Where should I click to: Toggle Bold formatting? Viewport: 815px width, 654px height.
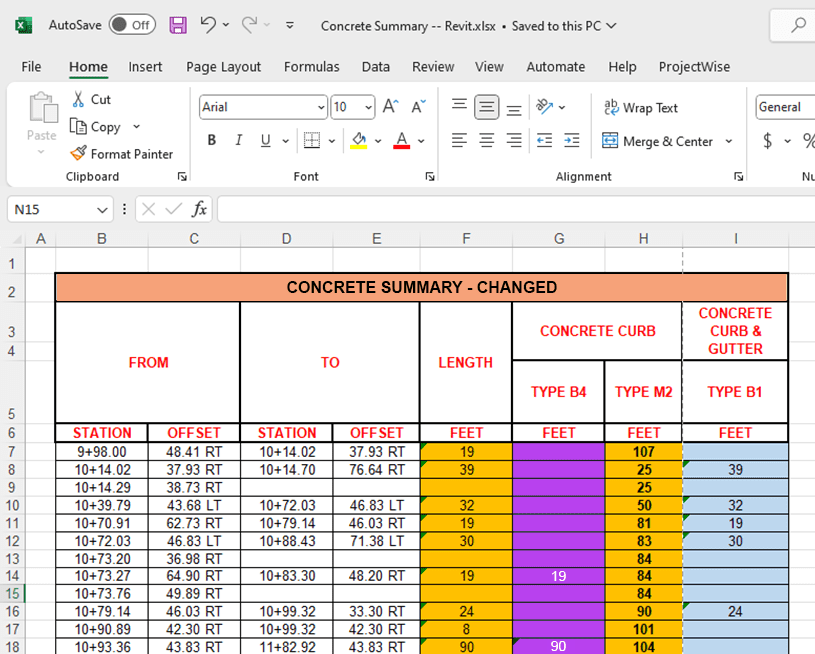pos(212,140)
